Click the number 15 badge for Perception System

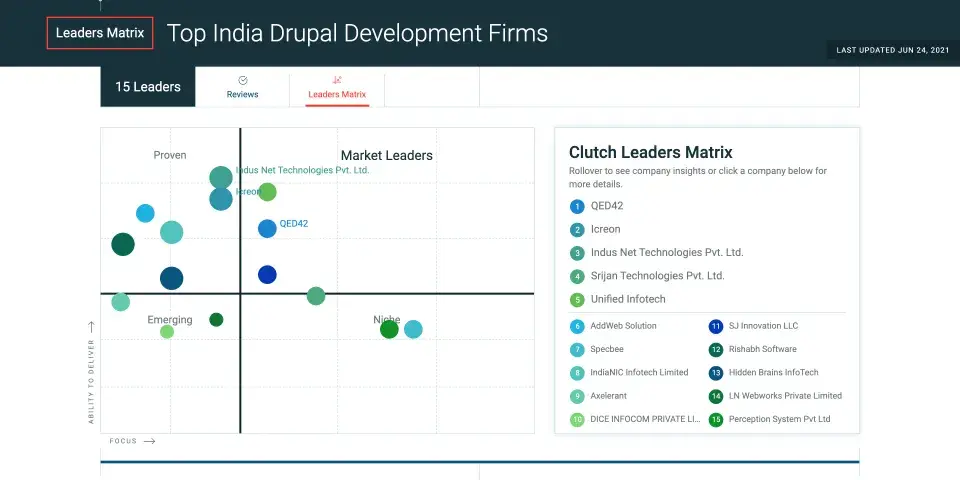(x=716, y=419)
